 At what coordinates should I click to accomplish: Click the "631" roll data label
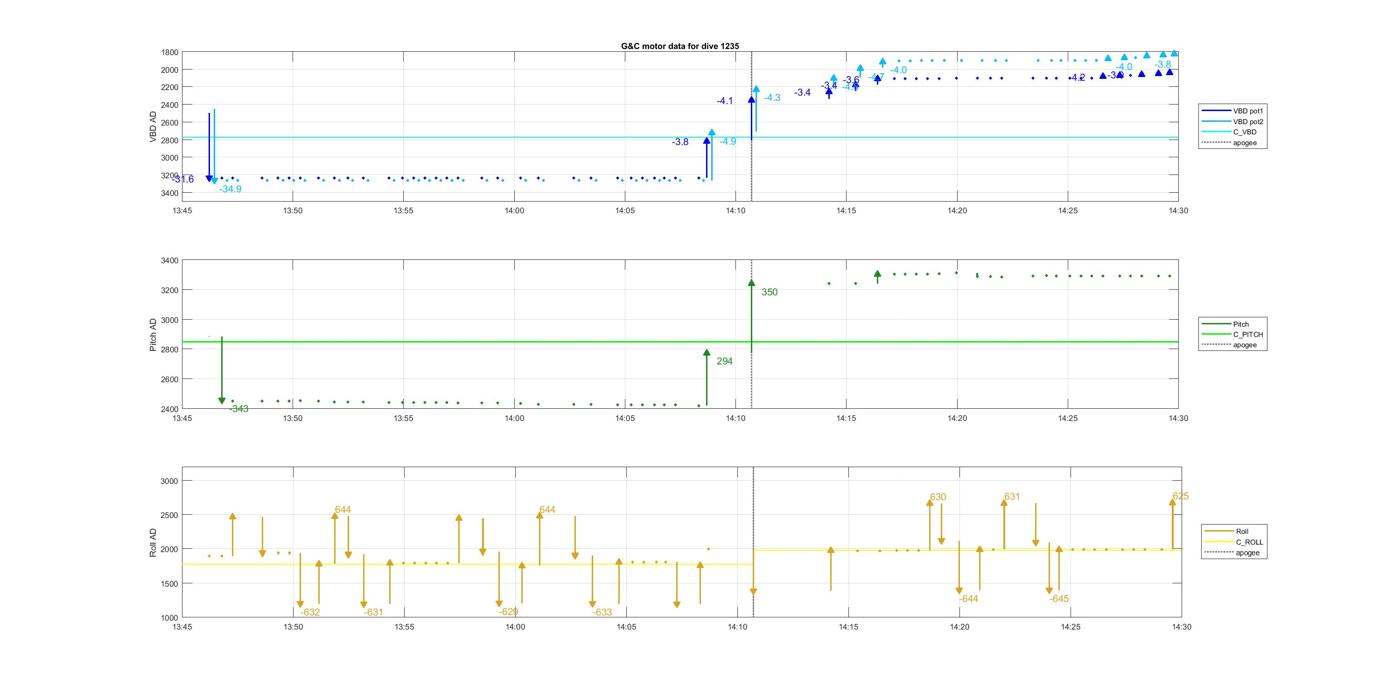1012,497
